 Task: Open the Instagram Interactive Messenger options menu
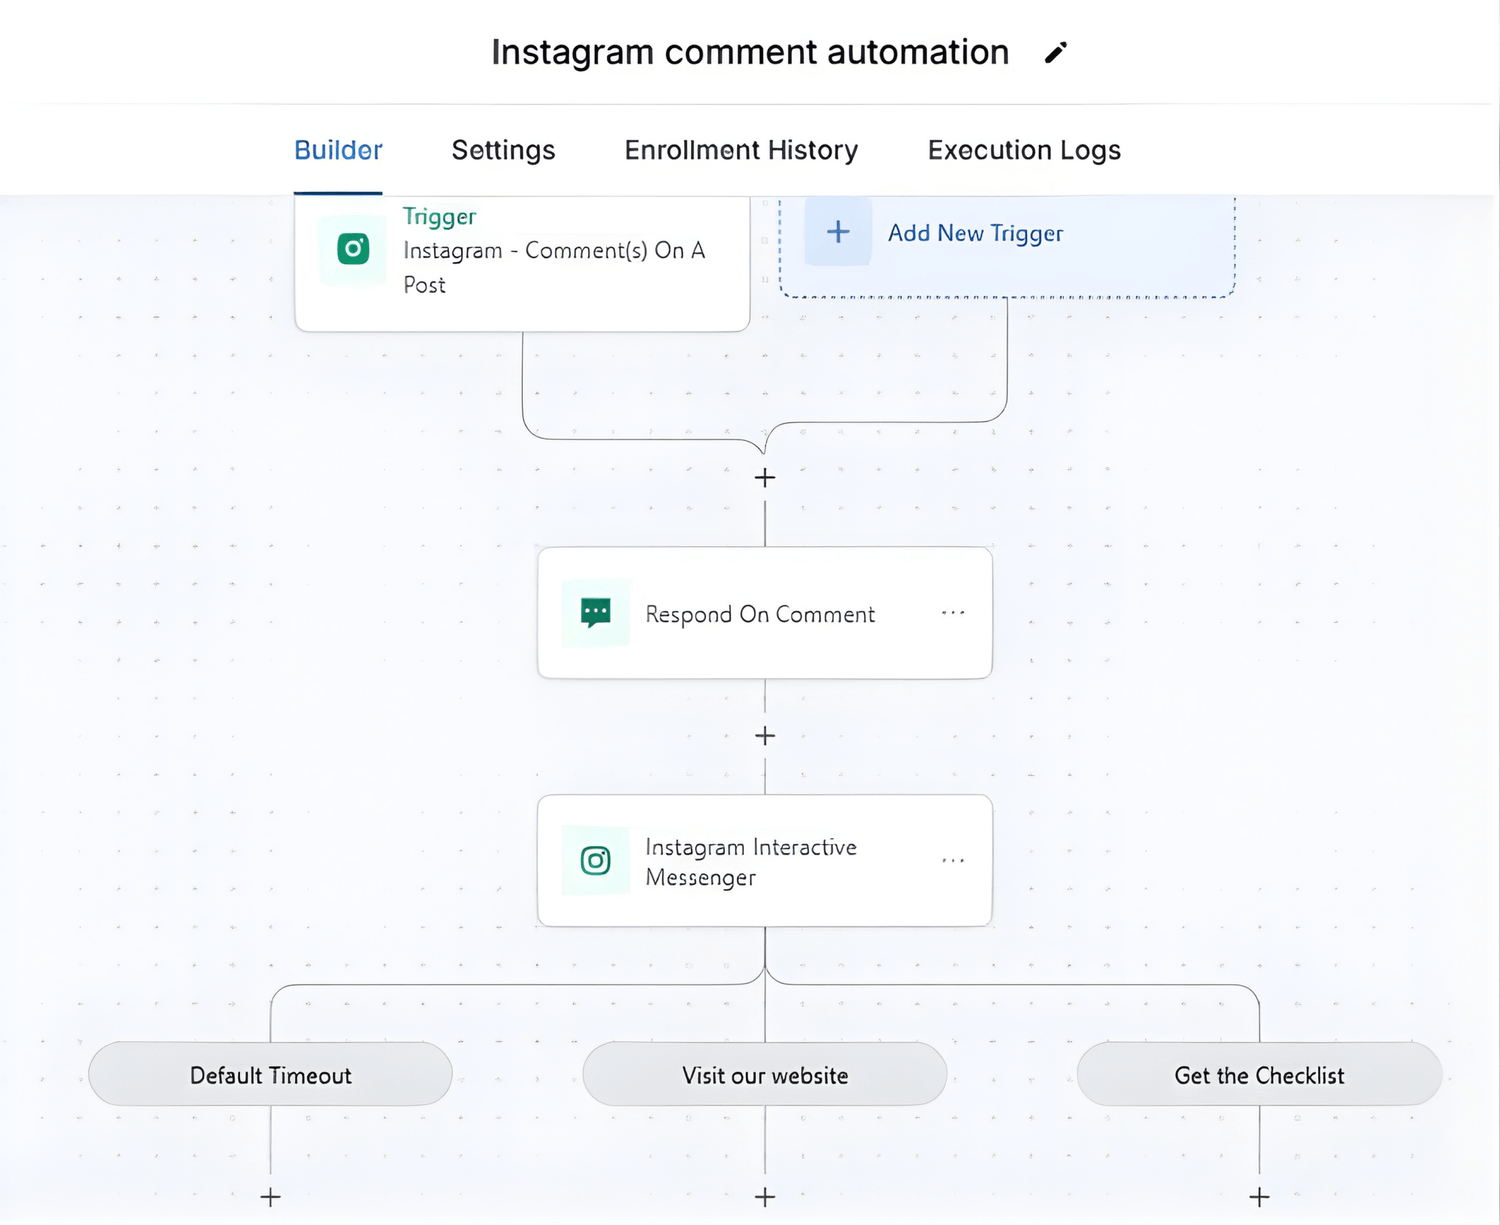953,861
